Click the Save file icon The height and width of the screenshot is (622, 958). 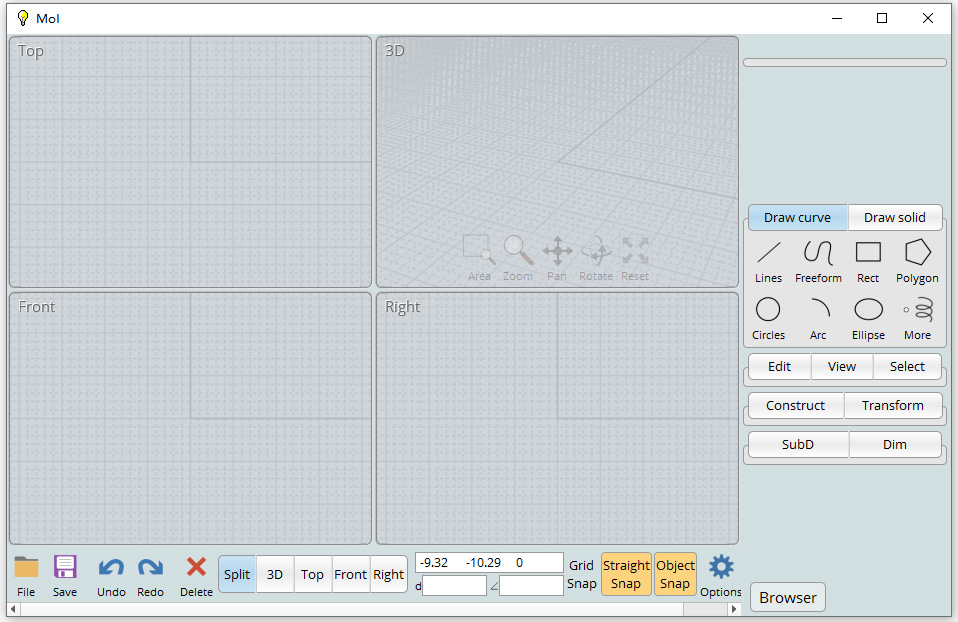pos(64,574)
